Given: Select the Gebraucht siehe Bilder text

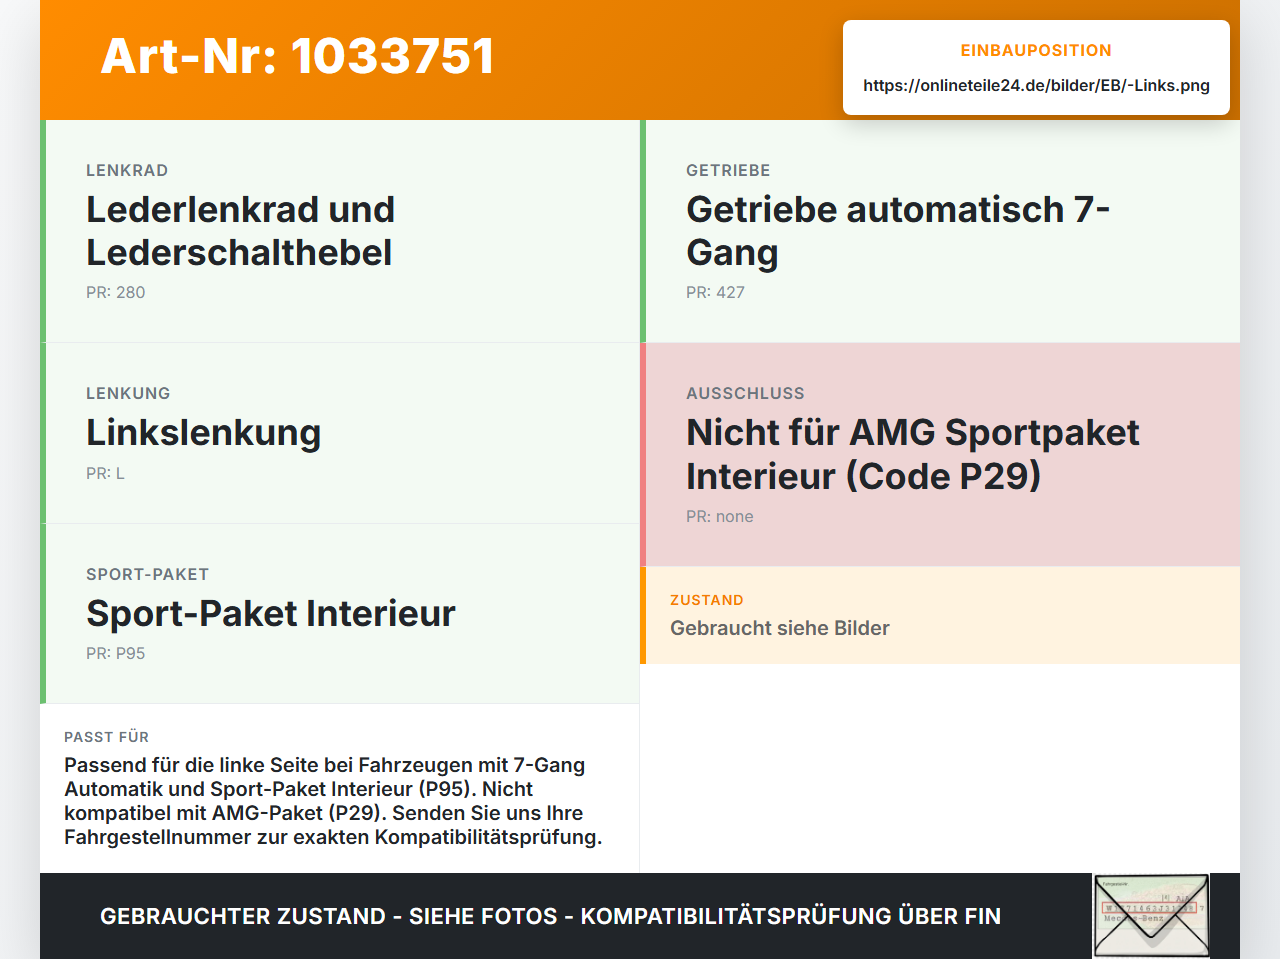Looking at the screenshot, I should coord(780,628).
